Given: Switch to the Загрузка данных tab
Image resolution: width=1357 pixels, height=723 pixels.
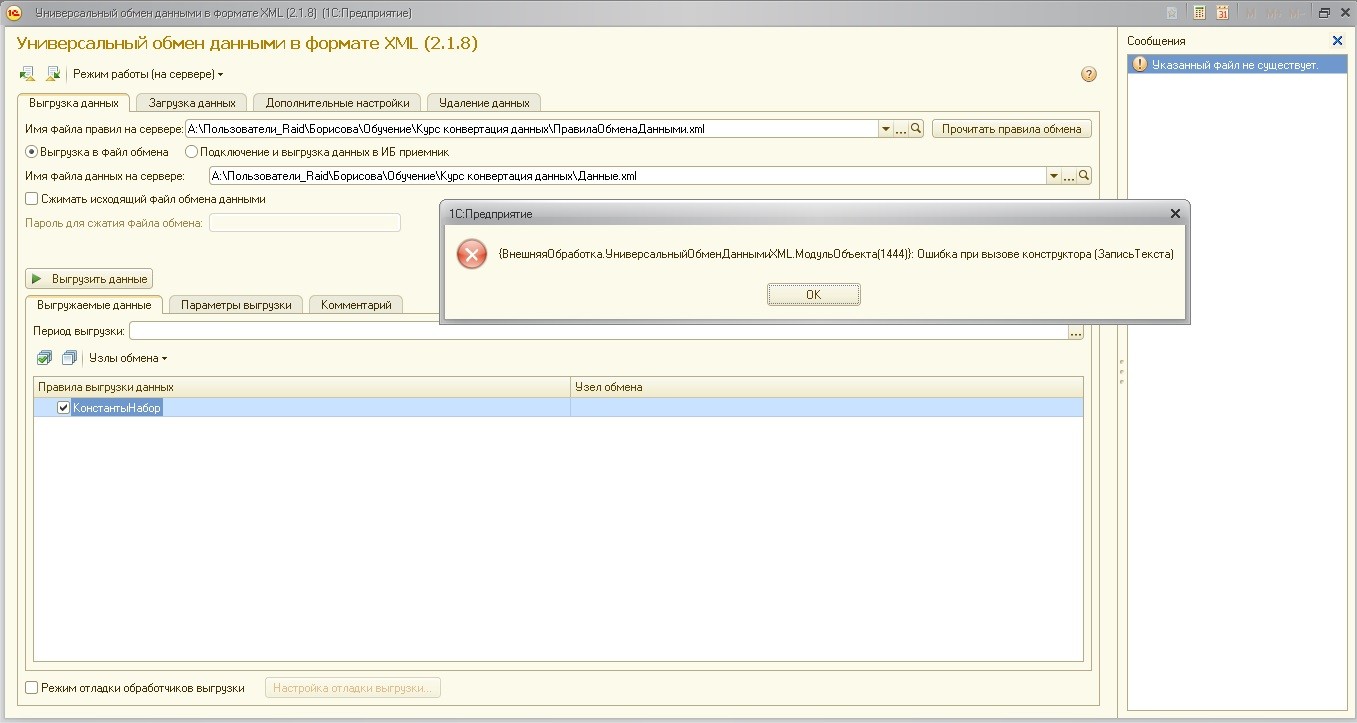Looking at the screenshot, I should click(192, 102).
